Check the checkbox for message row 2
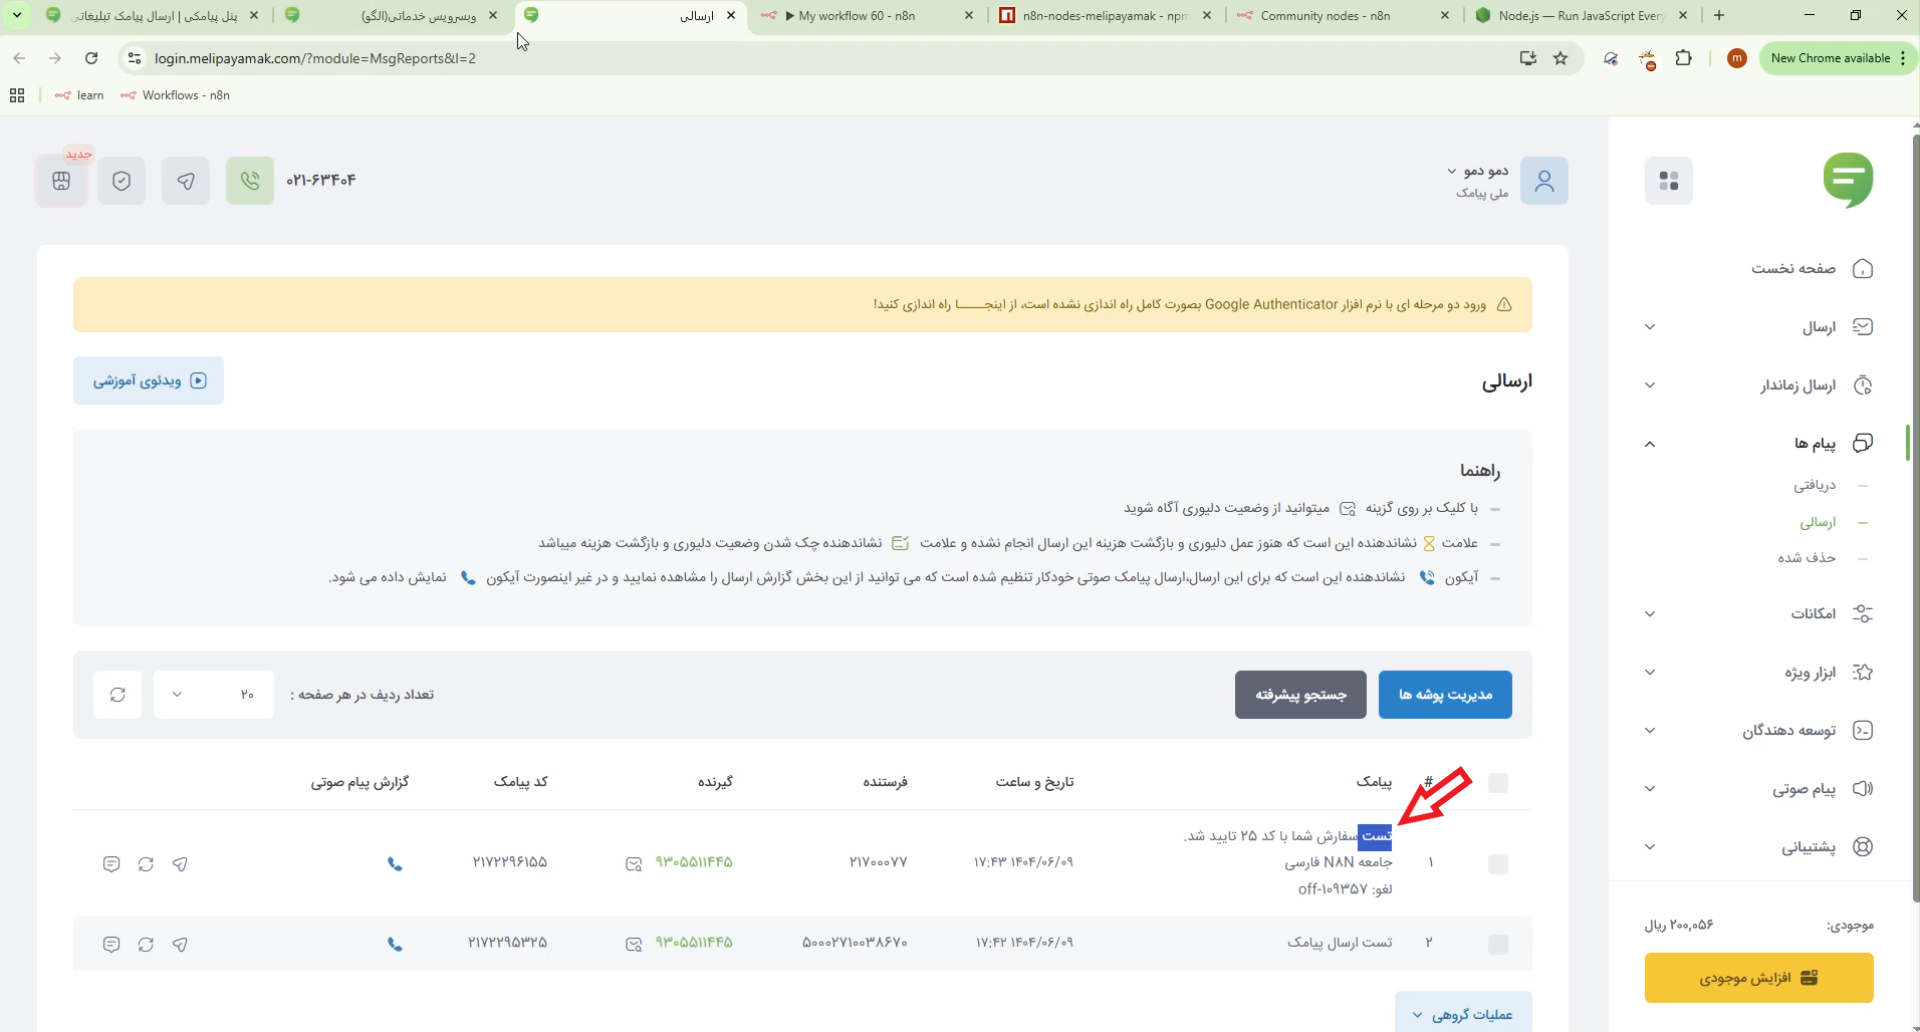The width and height of the screenshot is (1920, 1032). click(1497, 944)
